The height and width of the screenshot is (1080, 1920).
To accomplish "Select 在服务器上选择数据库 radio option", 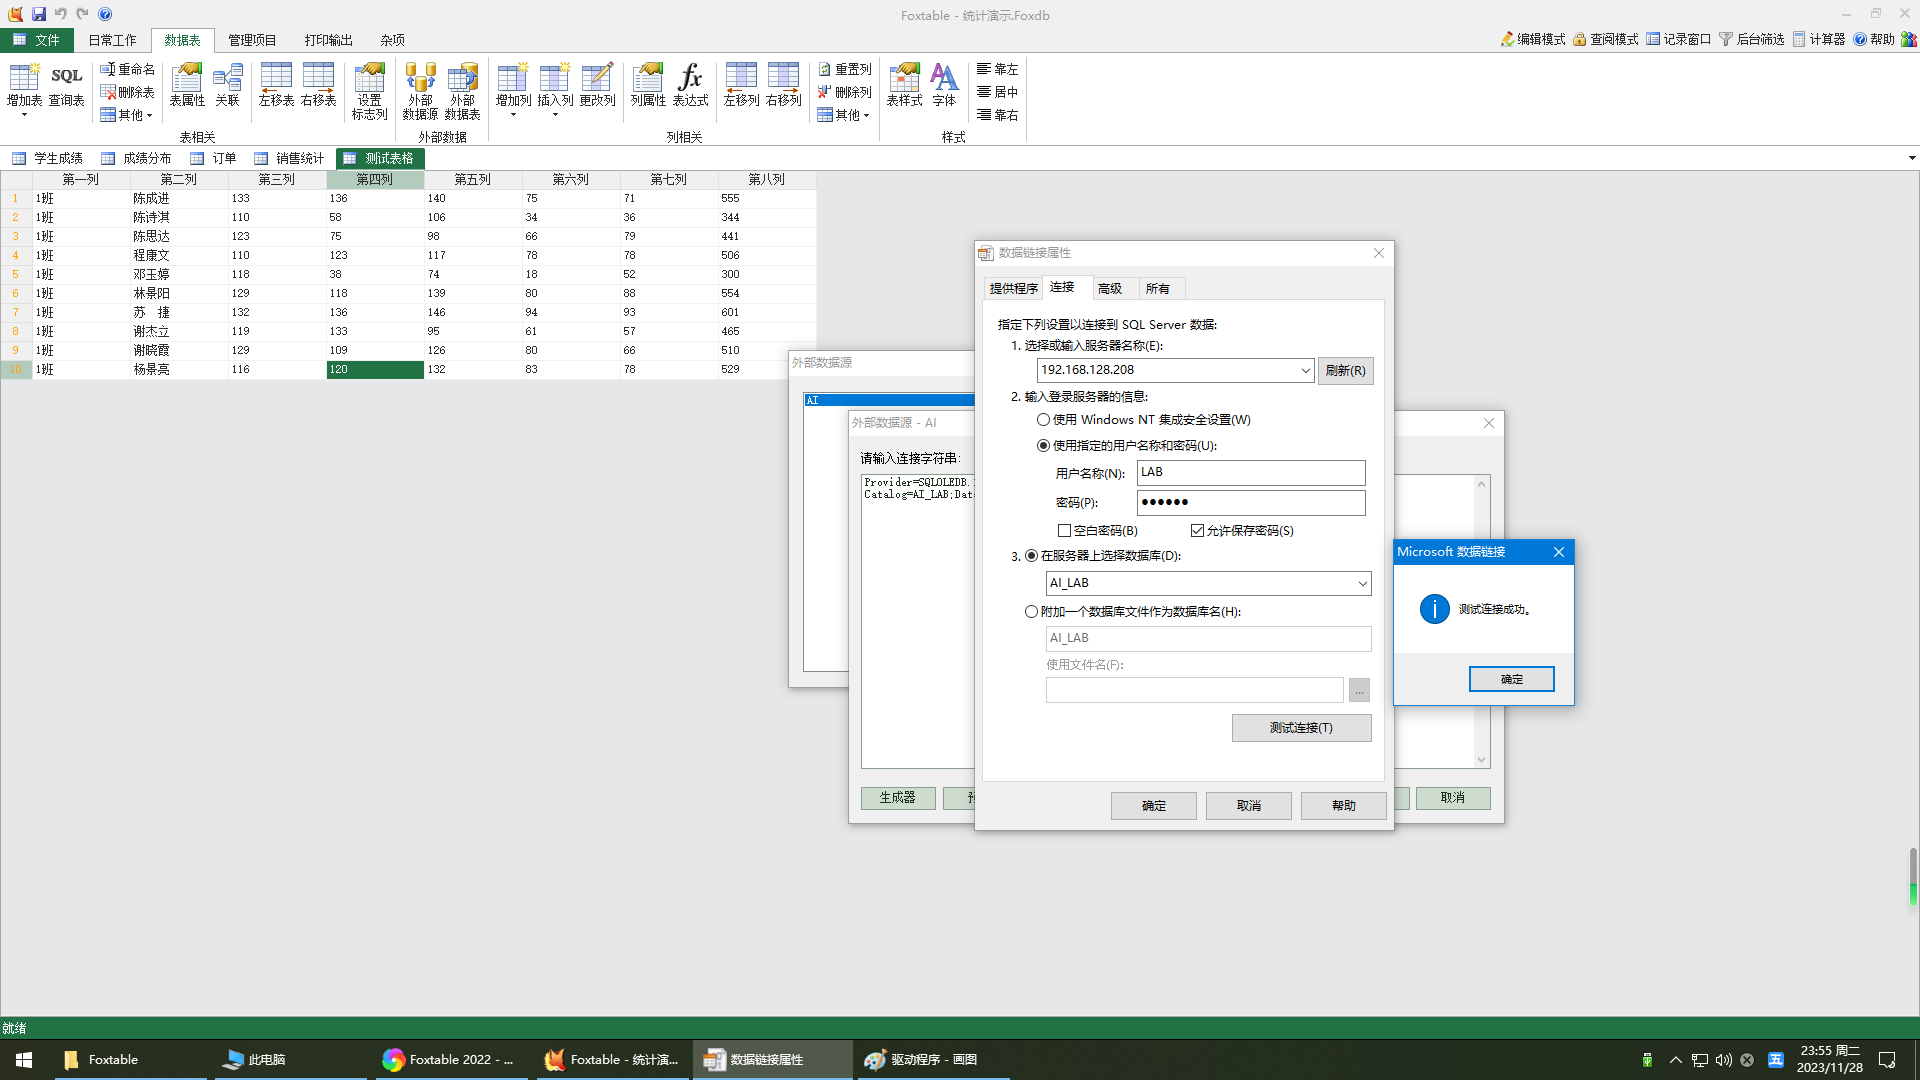I will tap(1031, 556).
